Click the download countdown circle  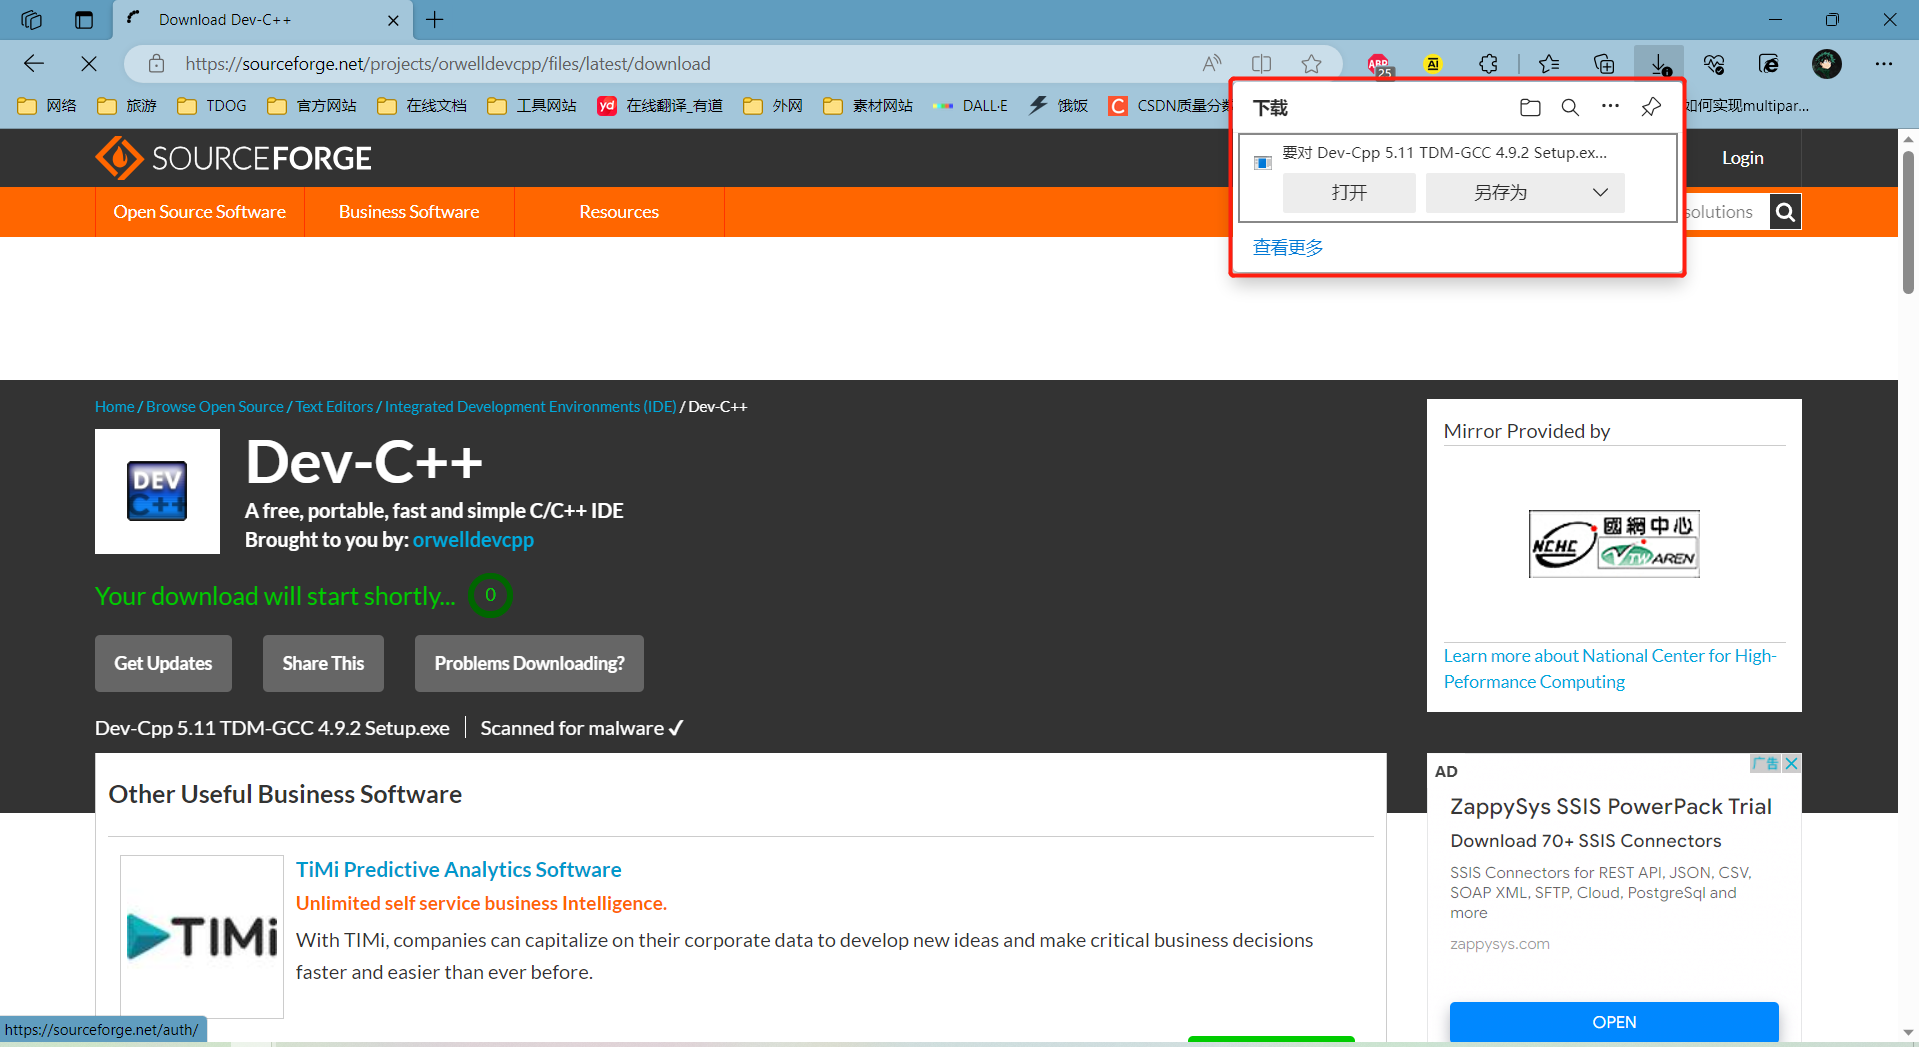coord(490,595)
